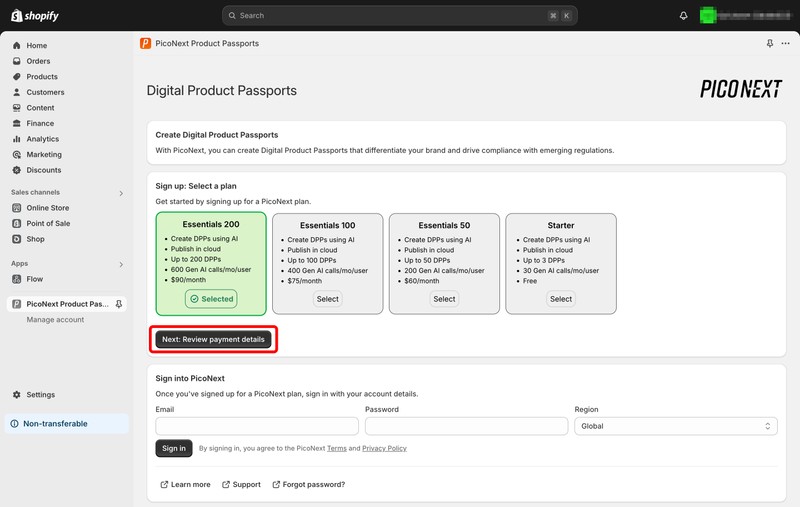
Task: Click the notifications bell icon
Action: pos(683,16)
